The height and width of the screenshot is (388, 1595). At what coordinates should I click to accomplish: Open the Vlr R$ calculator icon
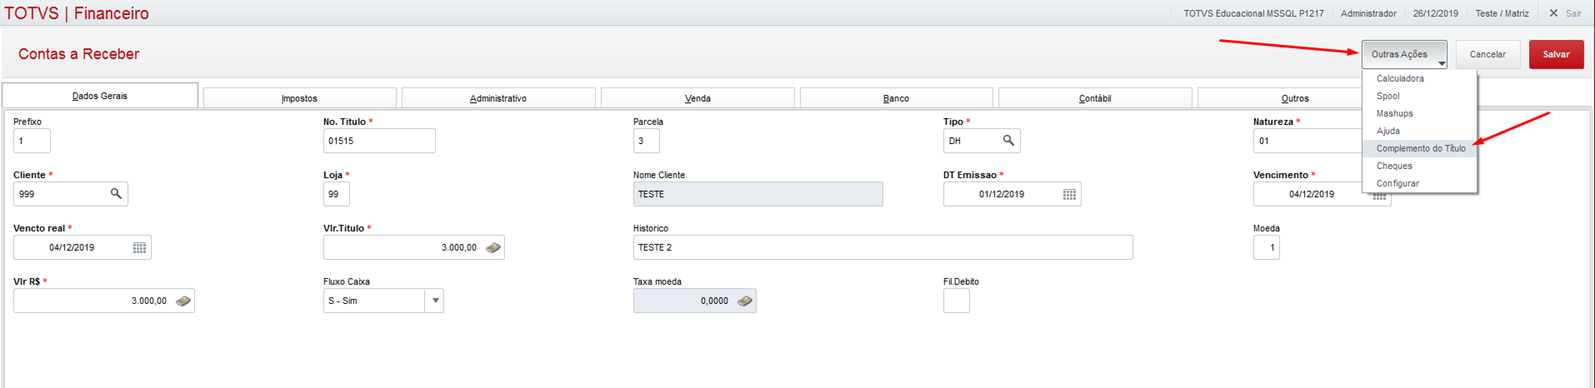[183, 300]
